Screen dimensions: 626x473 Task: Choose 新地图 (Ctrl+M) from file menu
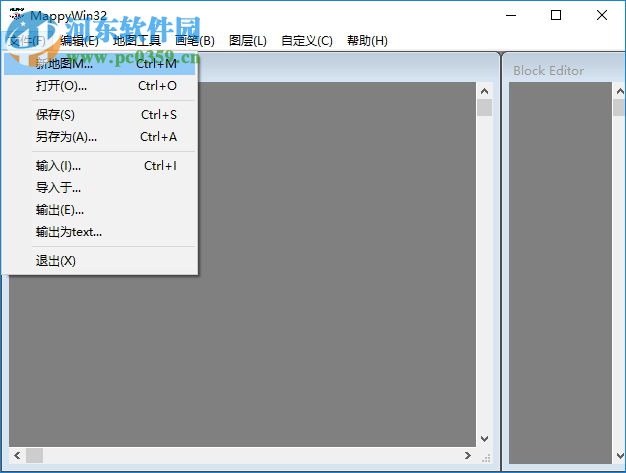point(99,63)
